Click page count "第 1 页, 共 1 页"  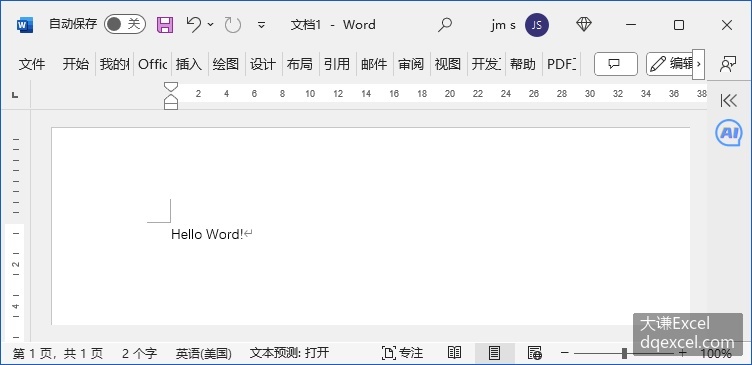(x=58, y=353)
